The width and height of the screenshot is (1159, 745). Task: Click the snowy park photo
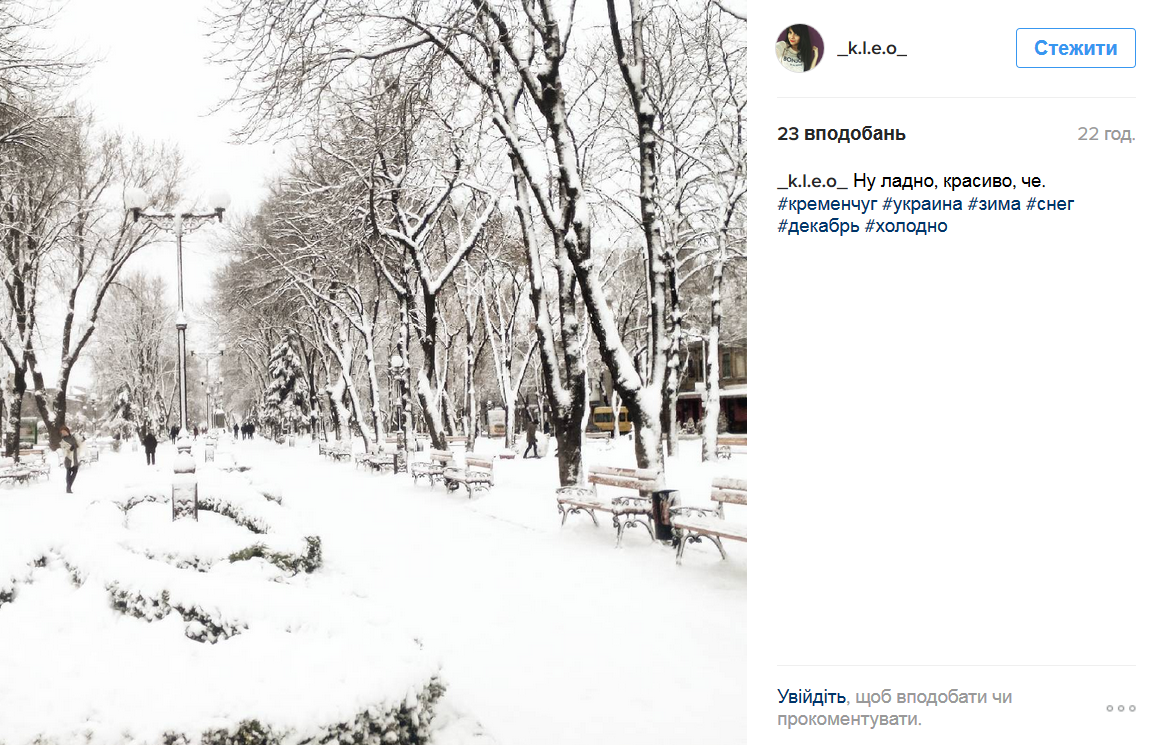point(373,372)
